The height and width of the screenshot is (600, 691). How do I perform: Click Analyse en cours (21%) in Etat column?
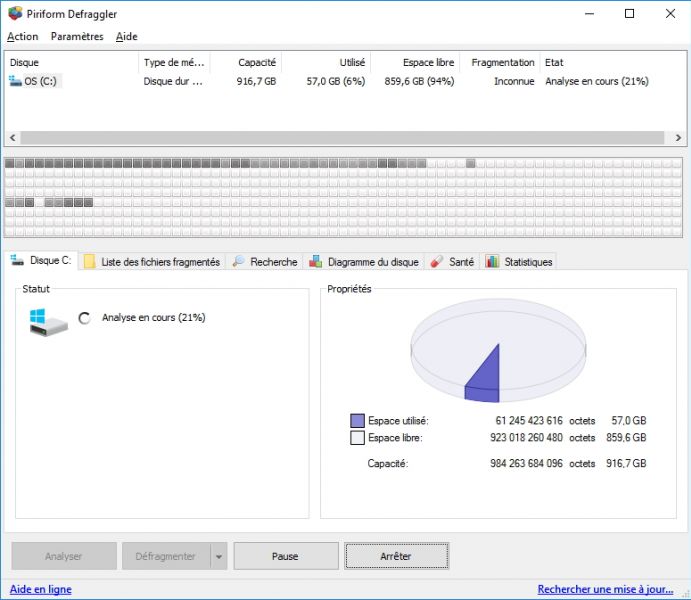[x=597, y=81]
